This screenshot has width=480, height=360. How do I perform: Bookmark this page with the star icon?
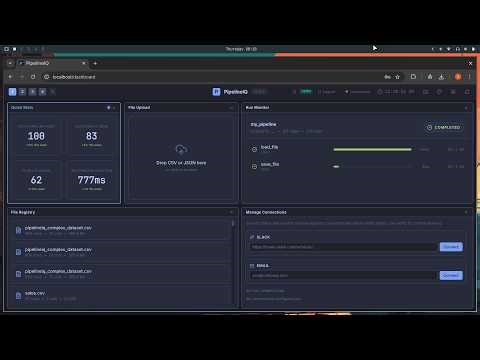(397, 77)
